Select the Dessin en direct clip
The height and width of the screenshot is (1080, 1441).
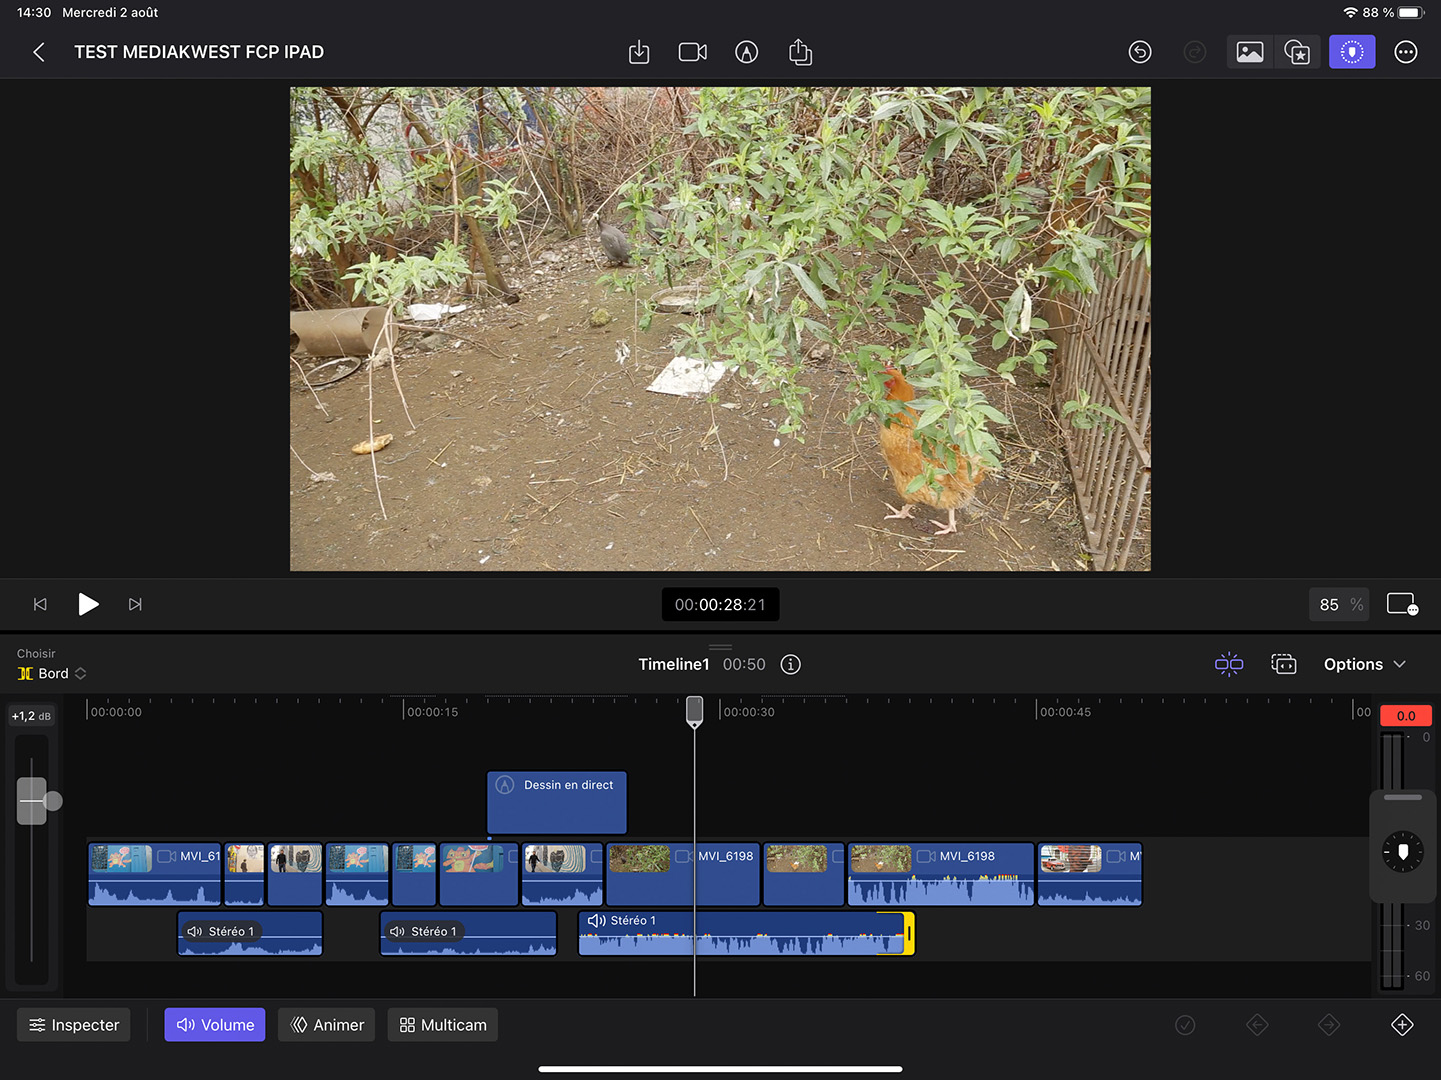[x=557, y=802]
